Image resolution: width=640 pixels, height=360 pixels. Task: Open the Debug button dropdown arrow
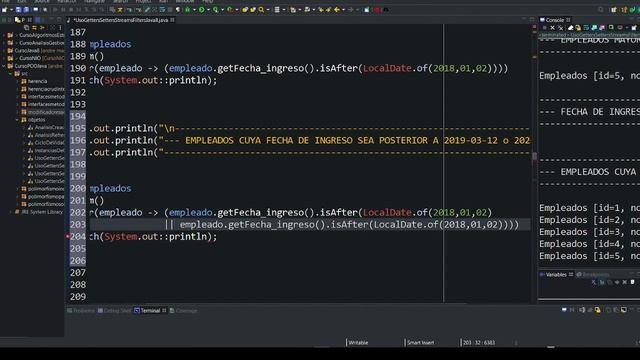point(194,9)
